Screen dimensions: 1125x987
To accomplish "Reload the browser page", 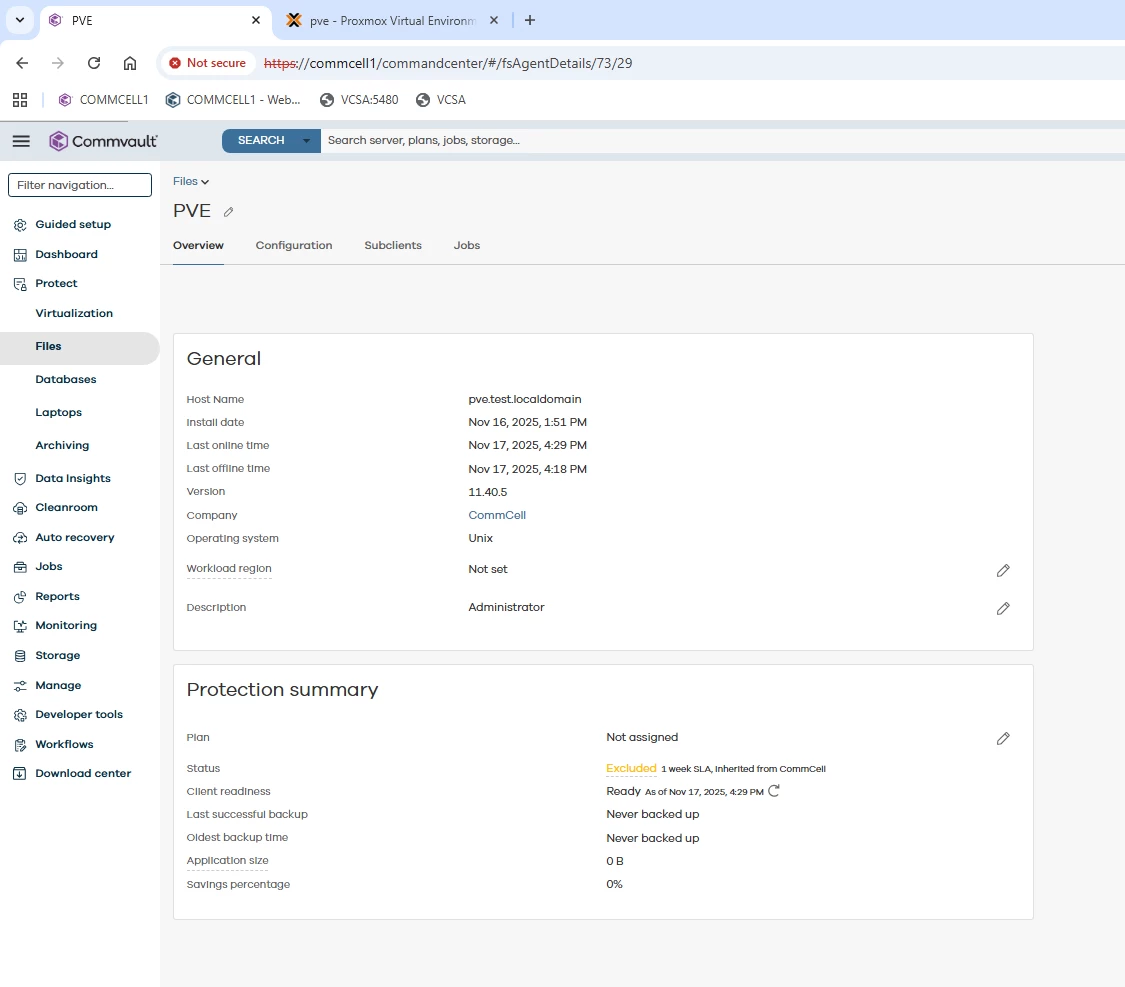I will (x=94, y=63).
